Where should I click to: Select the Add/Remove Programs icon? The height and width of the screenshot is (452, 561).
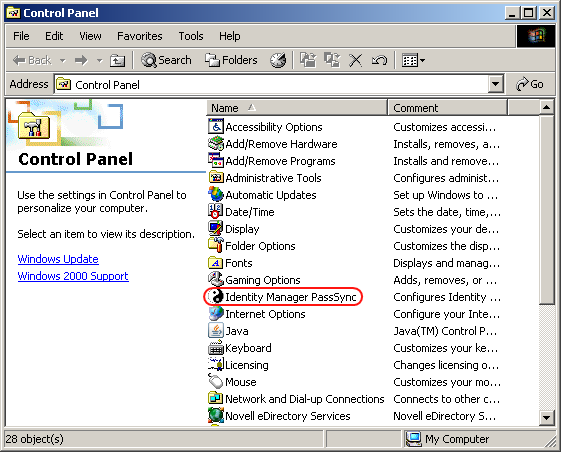click(216, 161)
